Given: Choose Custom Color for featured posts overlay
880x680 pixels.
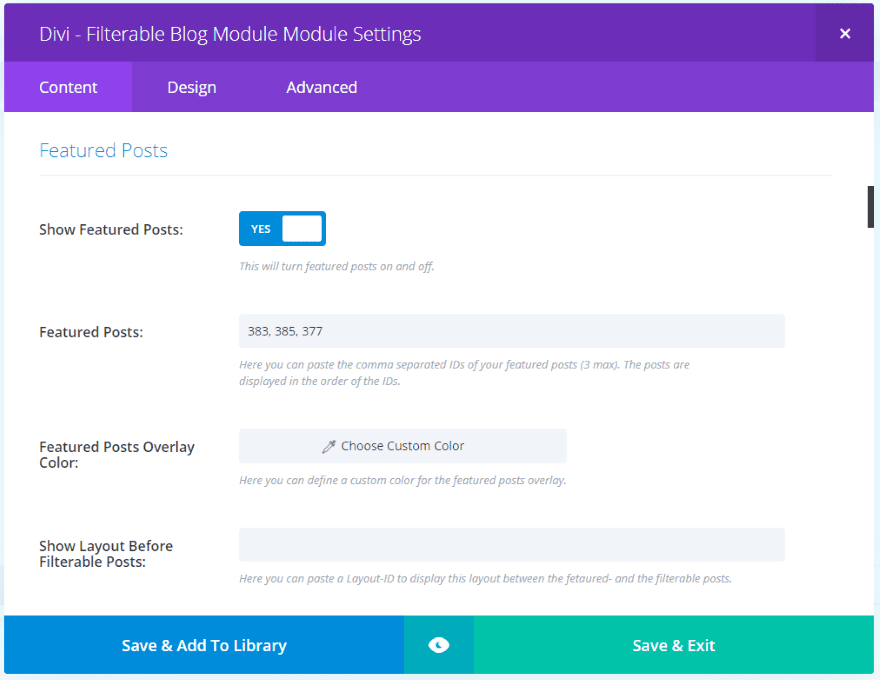Looking at the screenshot, I should [403, 446].
